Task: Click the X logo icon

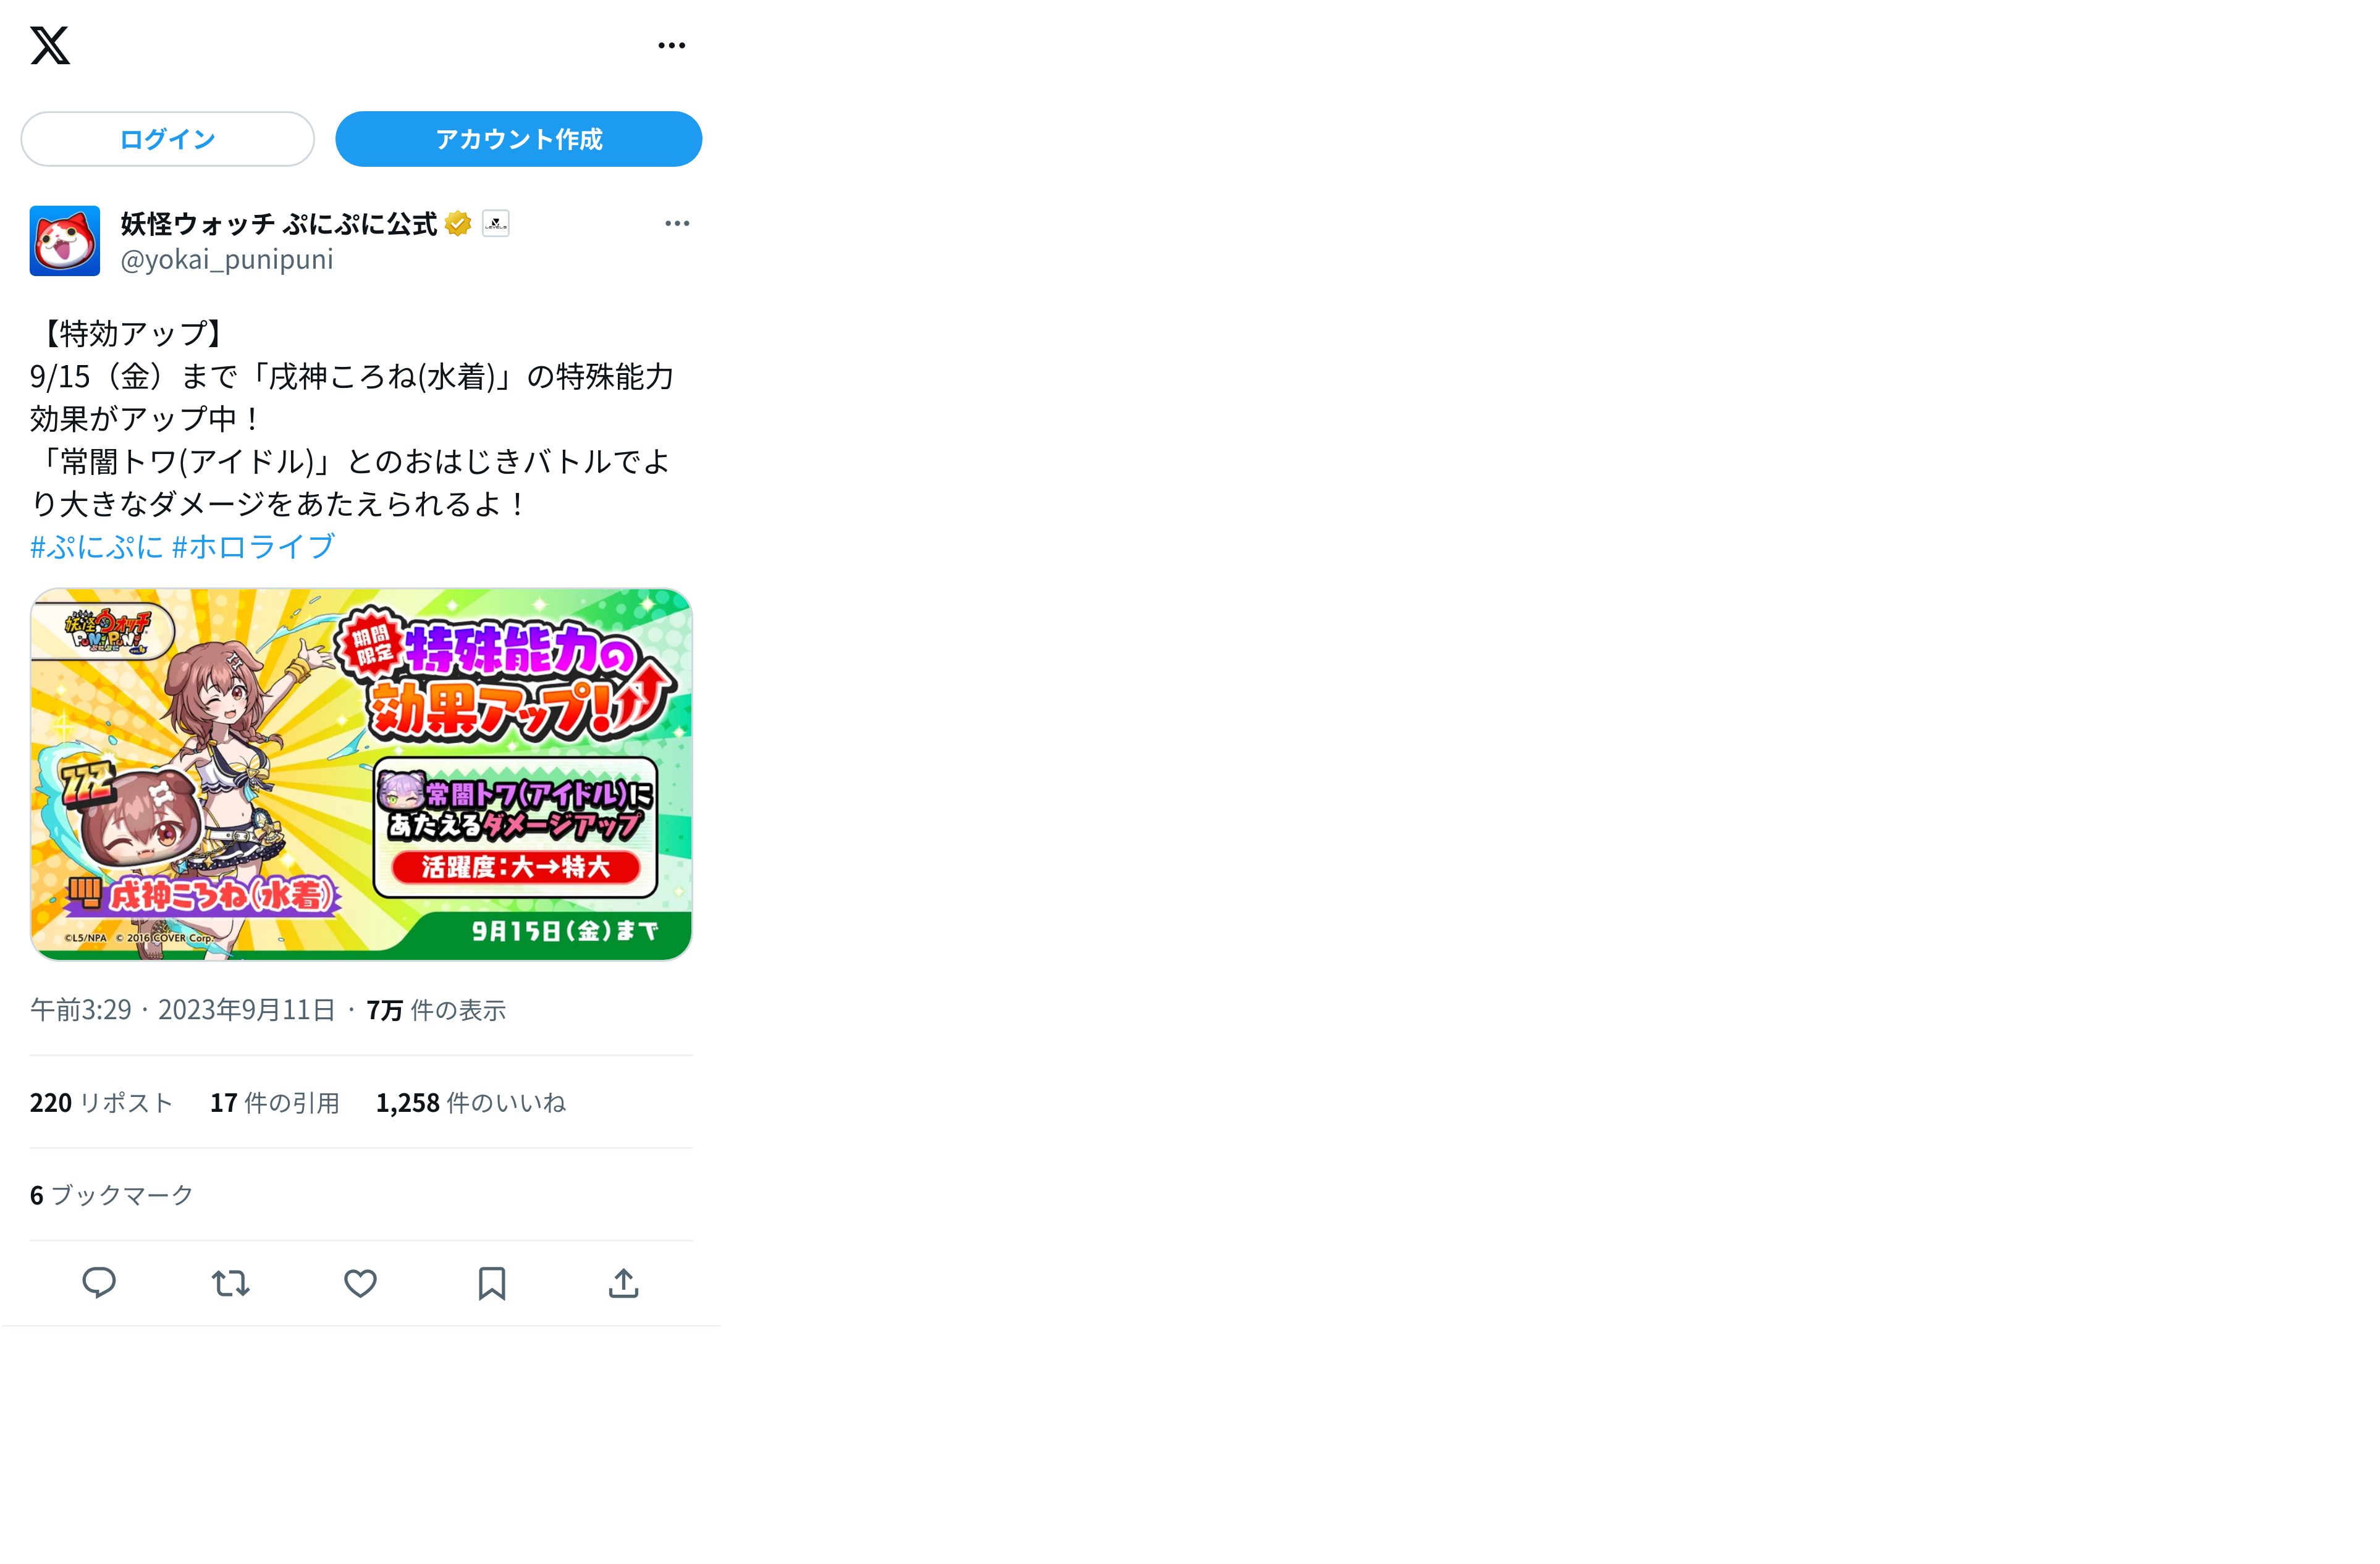Action: [x=50, y=45]
